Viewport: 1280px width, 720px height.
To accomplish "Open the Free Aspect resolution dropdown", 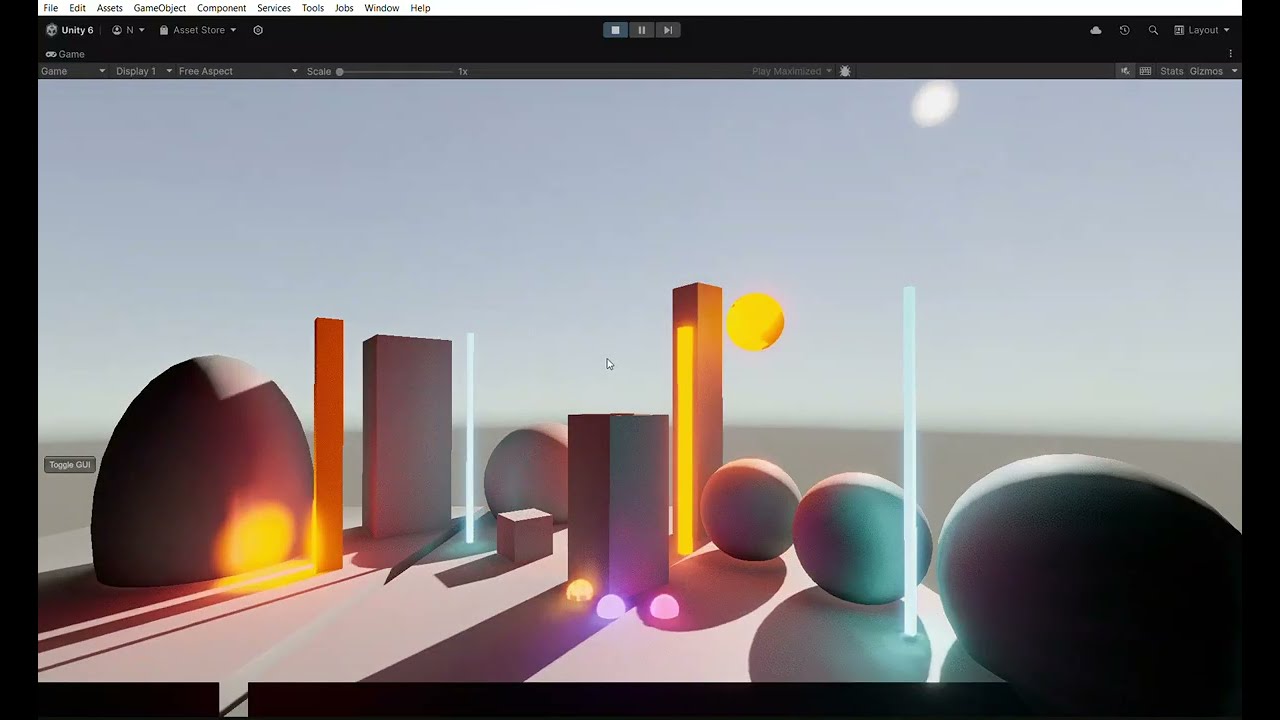I will pos(238,71).
